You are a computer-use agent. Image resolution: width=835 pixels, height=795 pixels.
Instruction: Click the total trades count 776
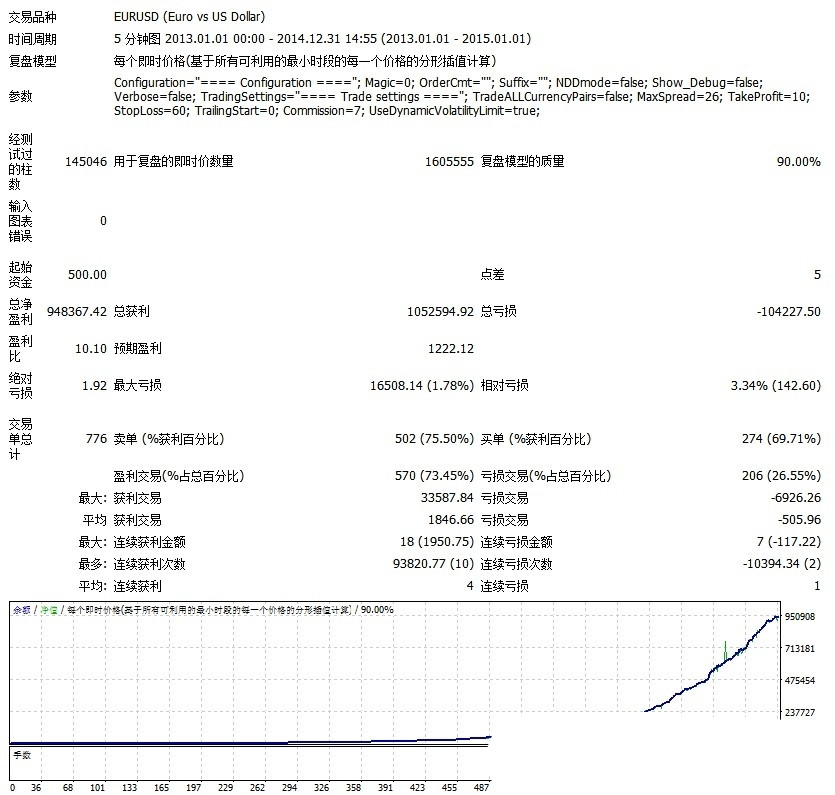point(96,439)
